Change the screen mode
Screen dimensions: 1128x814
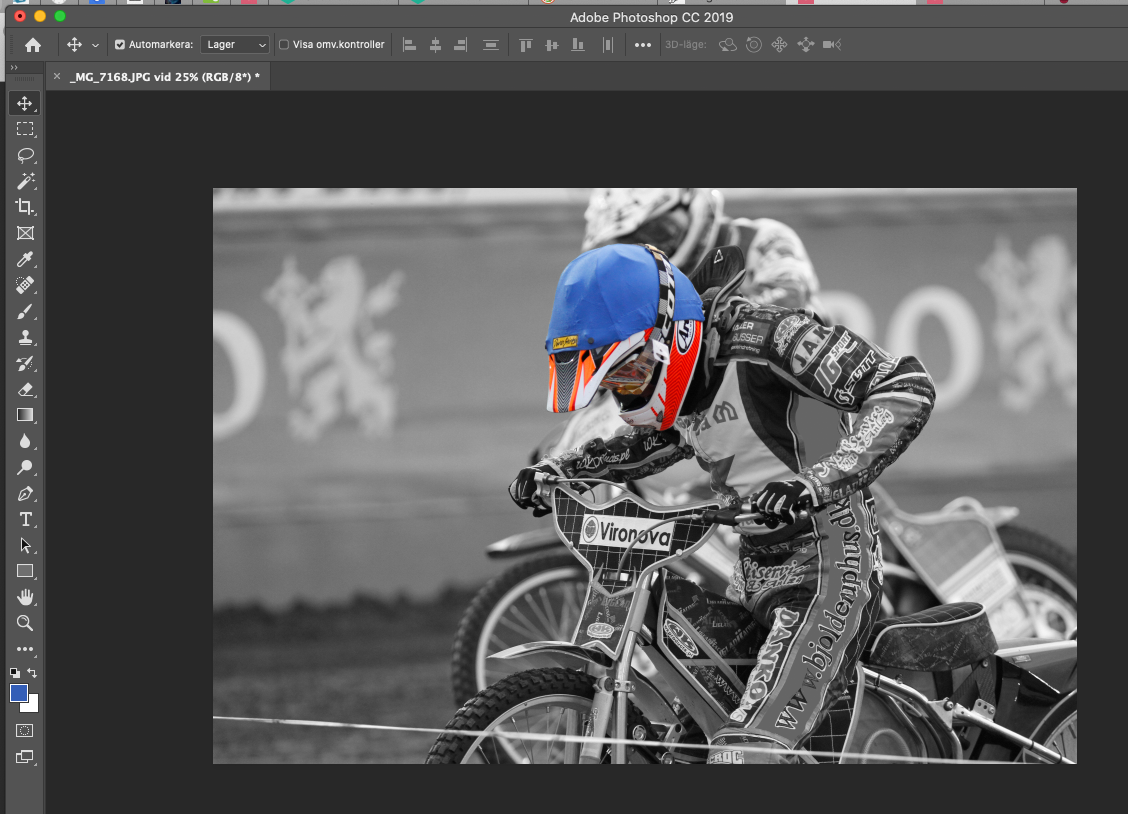24,756
